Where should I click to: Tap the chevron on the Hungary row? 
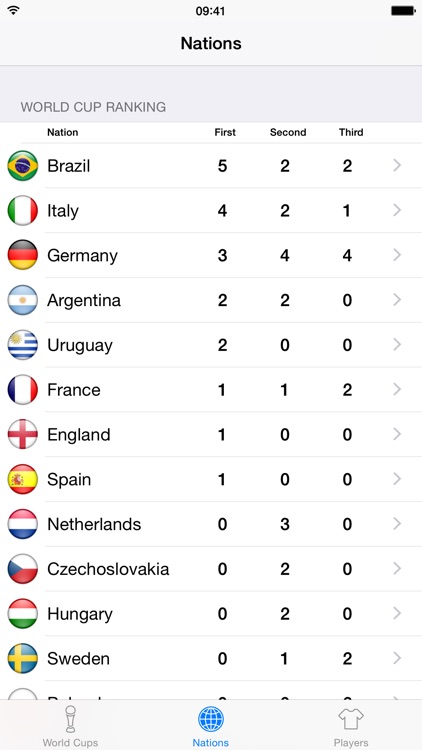pos(397,614)
